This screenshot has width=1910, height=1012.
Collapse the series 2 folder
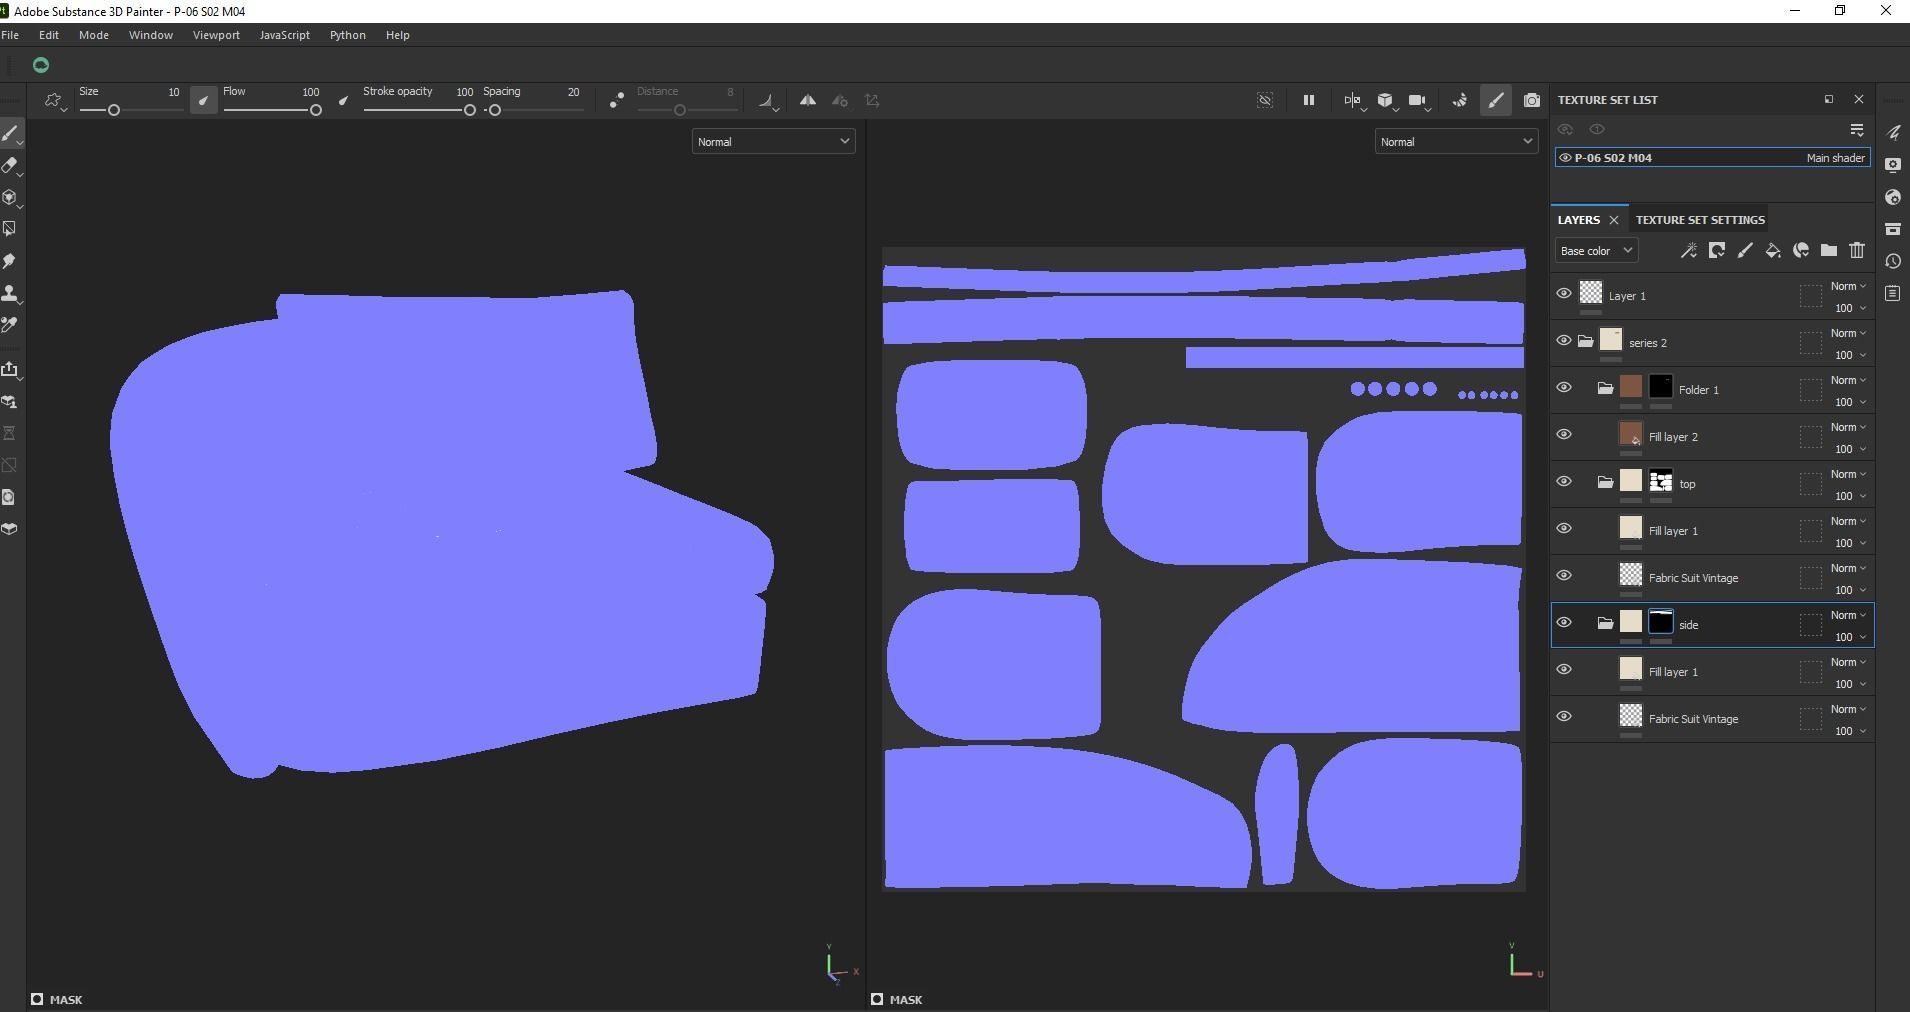[1585, 342]
